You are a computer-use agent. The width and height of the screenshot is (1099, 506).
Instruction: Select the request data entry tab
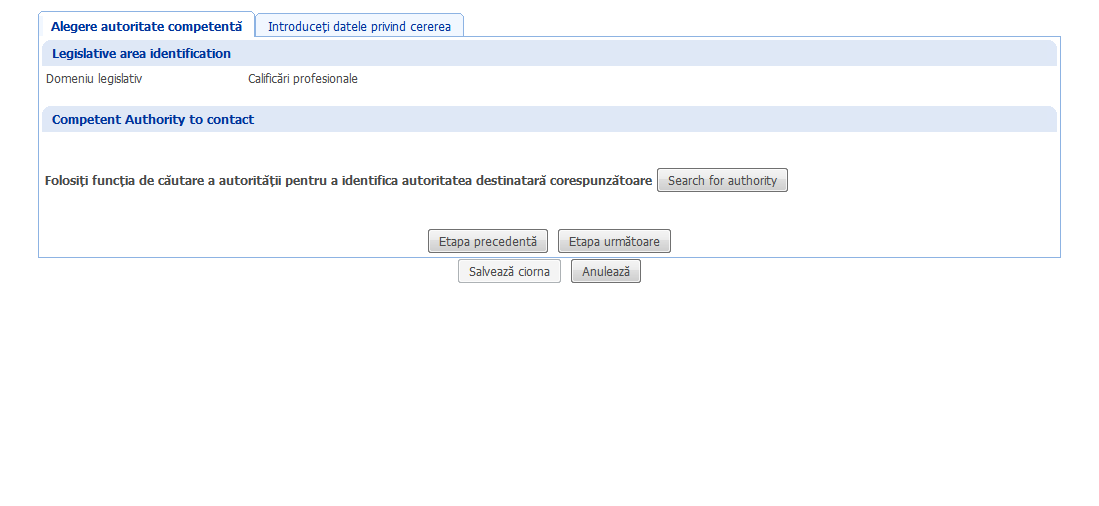tap(359, 26)
